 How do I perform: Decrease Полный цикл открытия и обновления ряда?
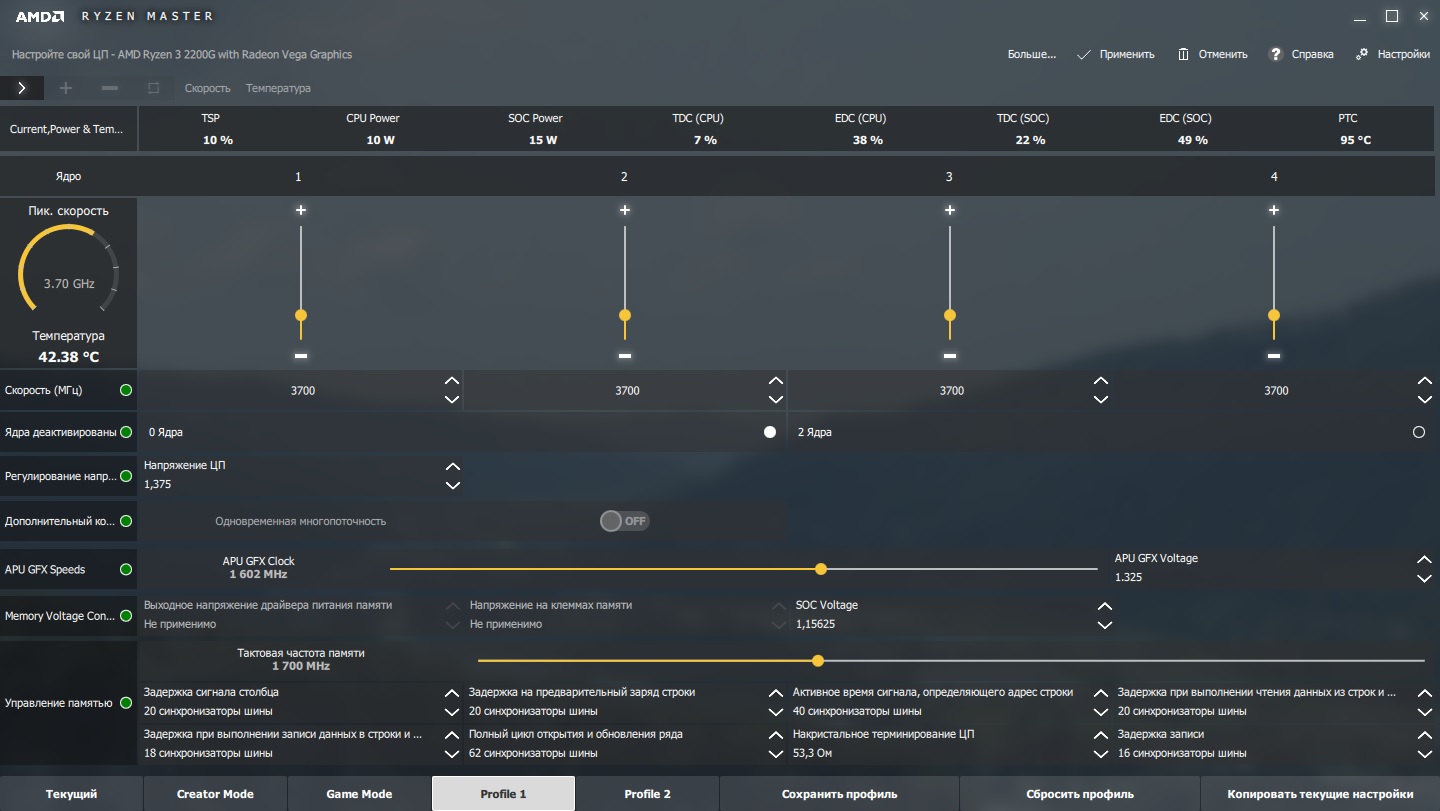click(776, 754)
